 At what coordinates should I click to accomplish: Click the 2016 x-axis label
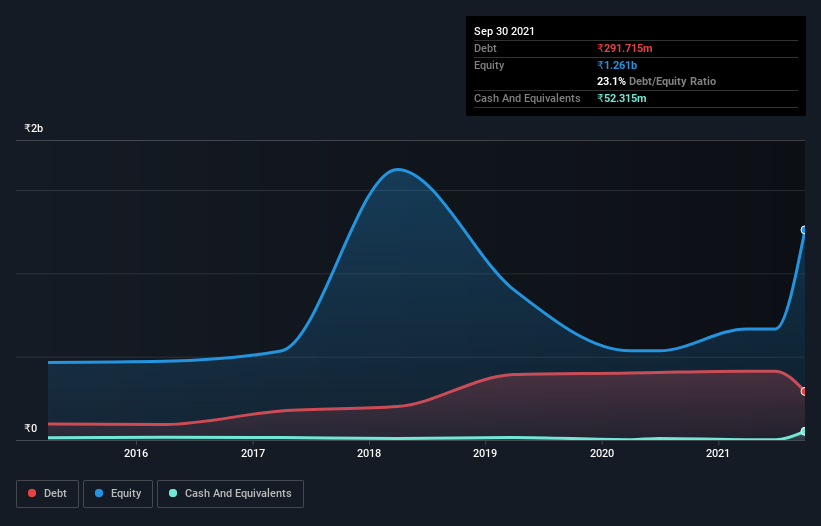coord(136,453)
